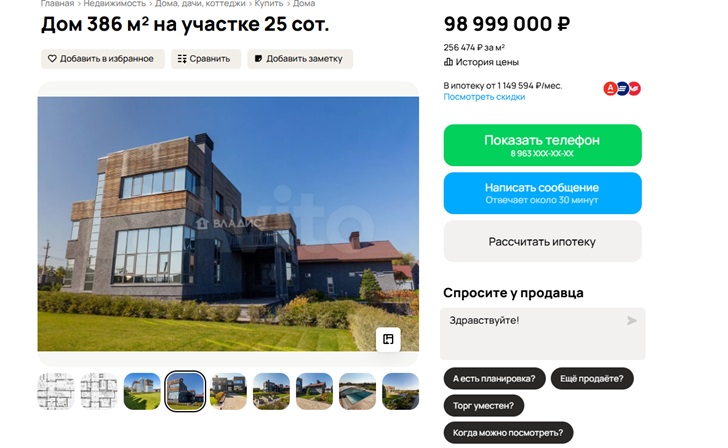728x448 pixels.
Task: Choose the 'А есть планировка?' quick question
Action: pos(494,379)
